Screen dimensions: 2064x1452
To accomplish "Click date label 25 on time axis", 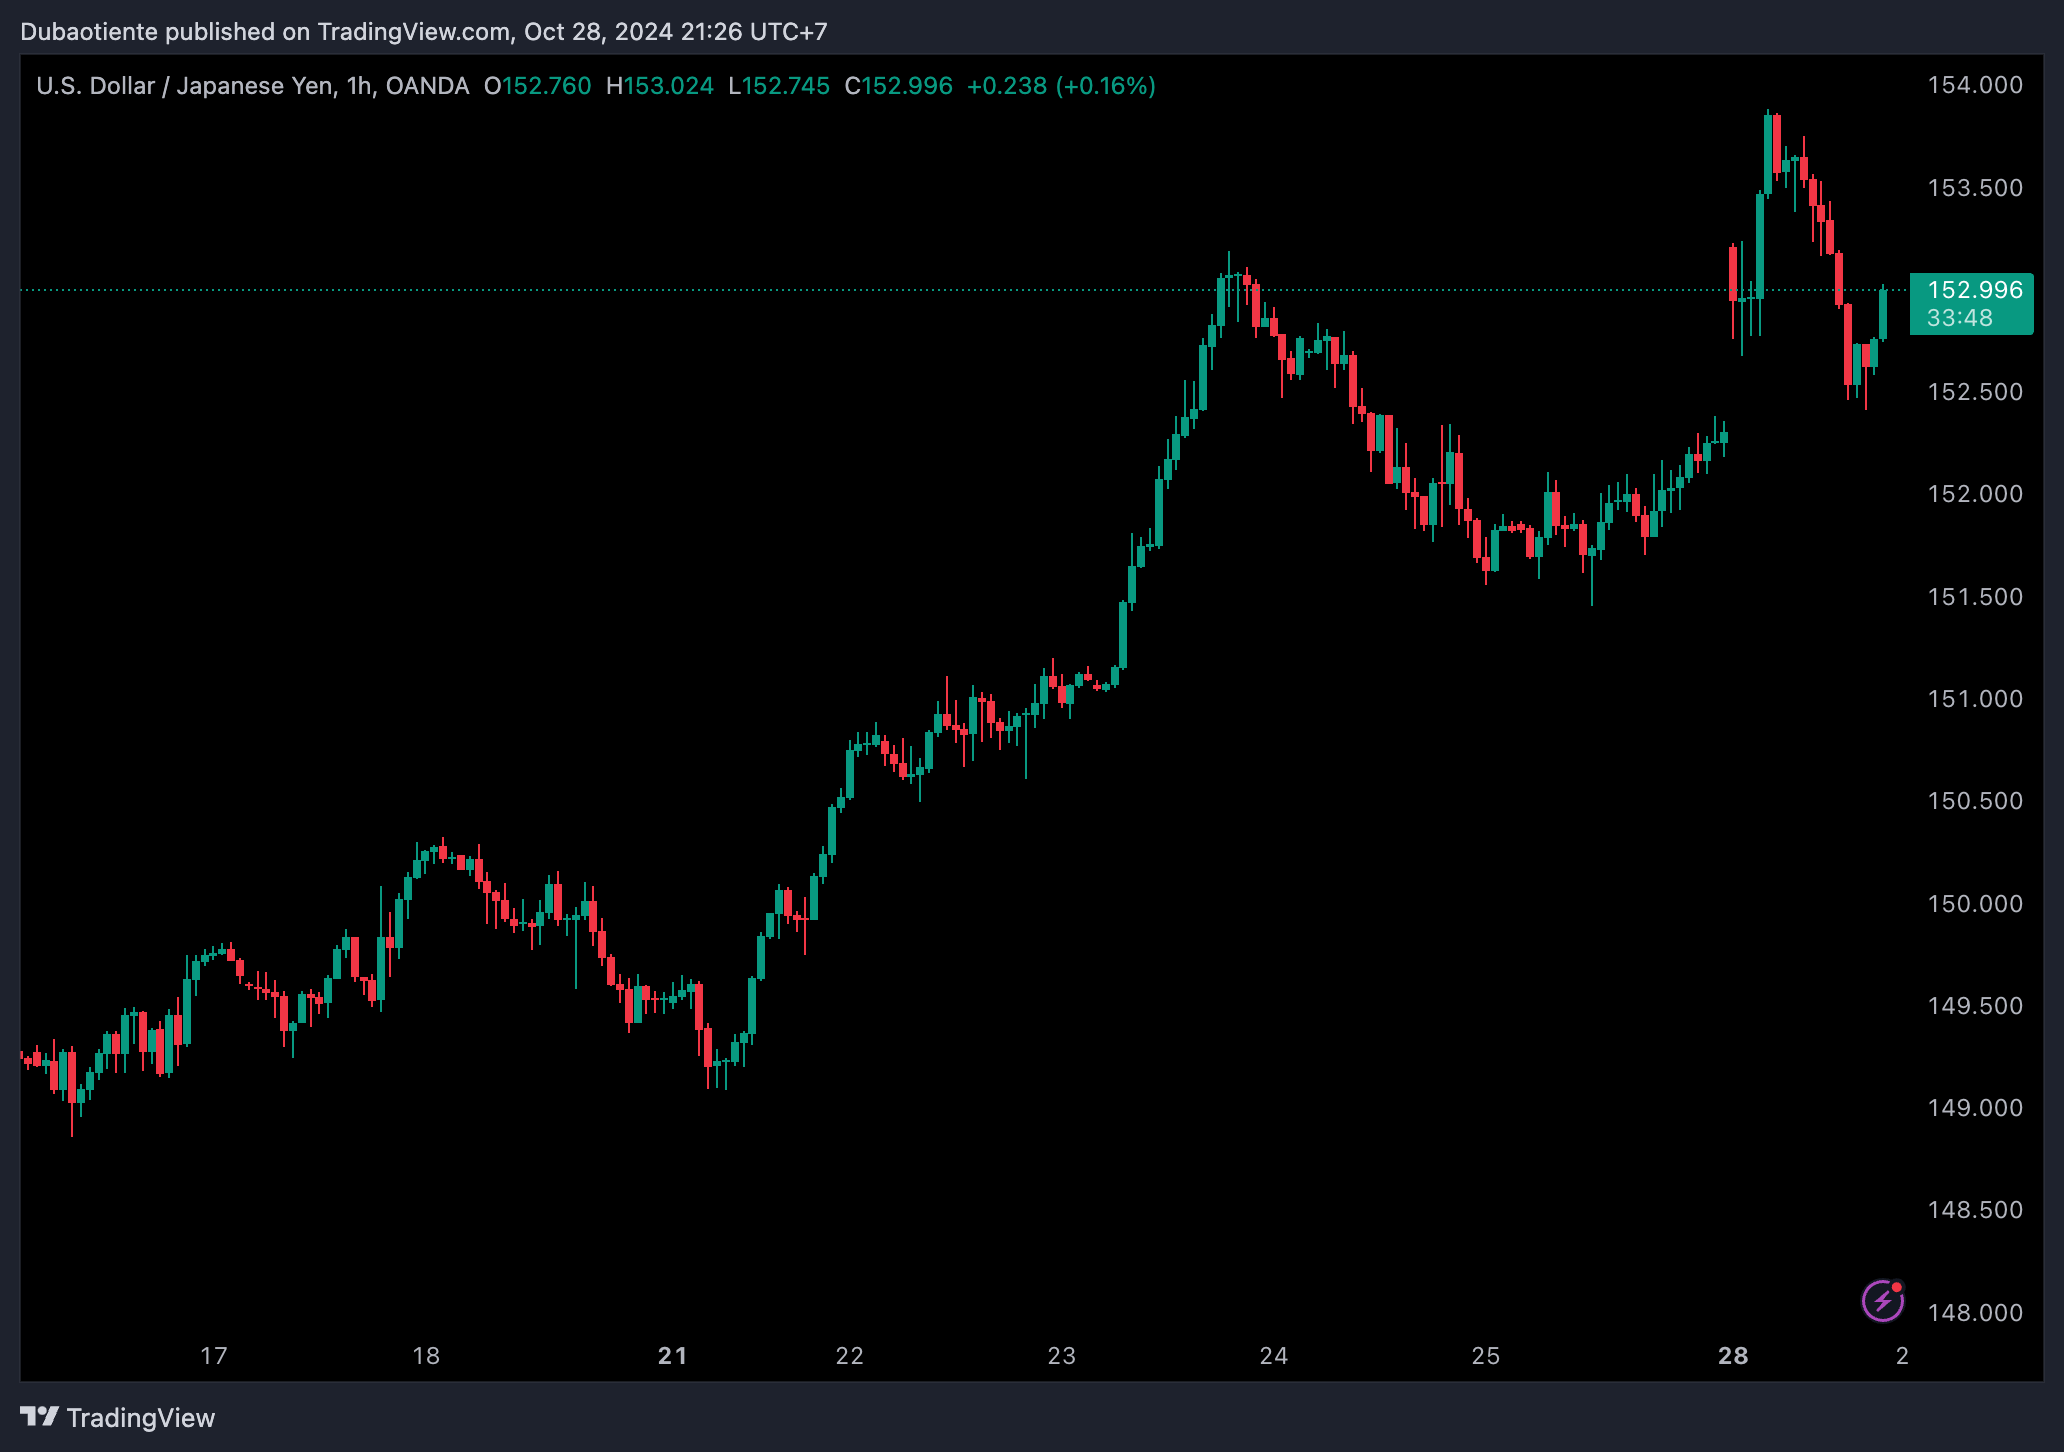I will click(1486, 1356).
